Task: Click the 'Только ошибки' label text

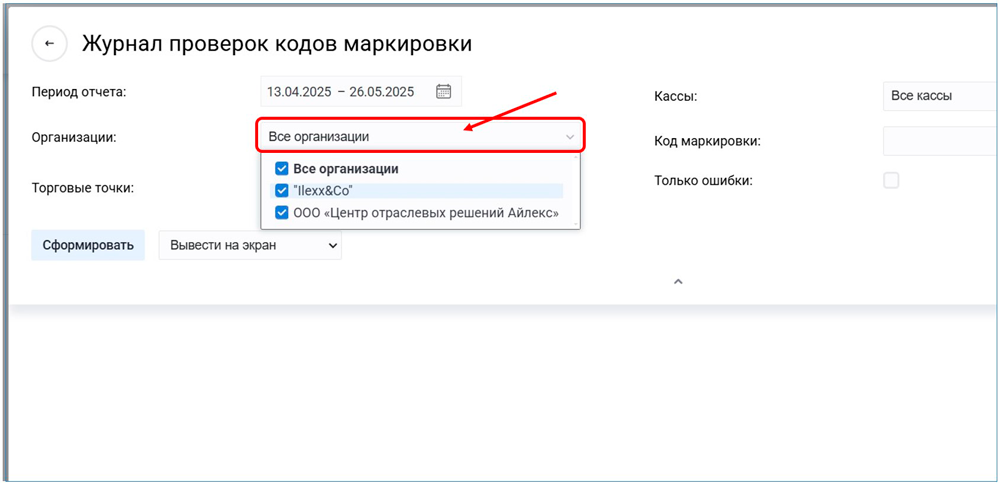Action: tap(703, 181)
